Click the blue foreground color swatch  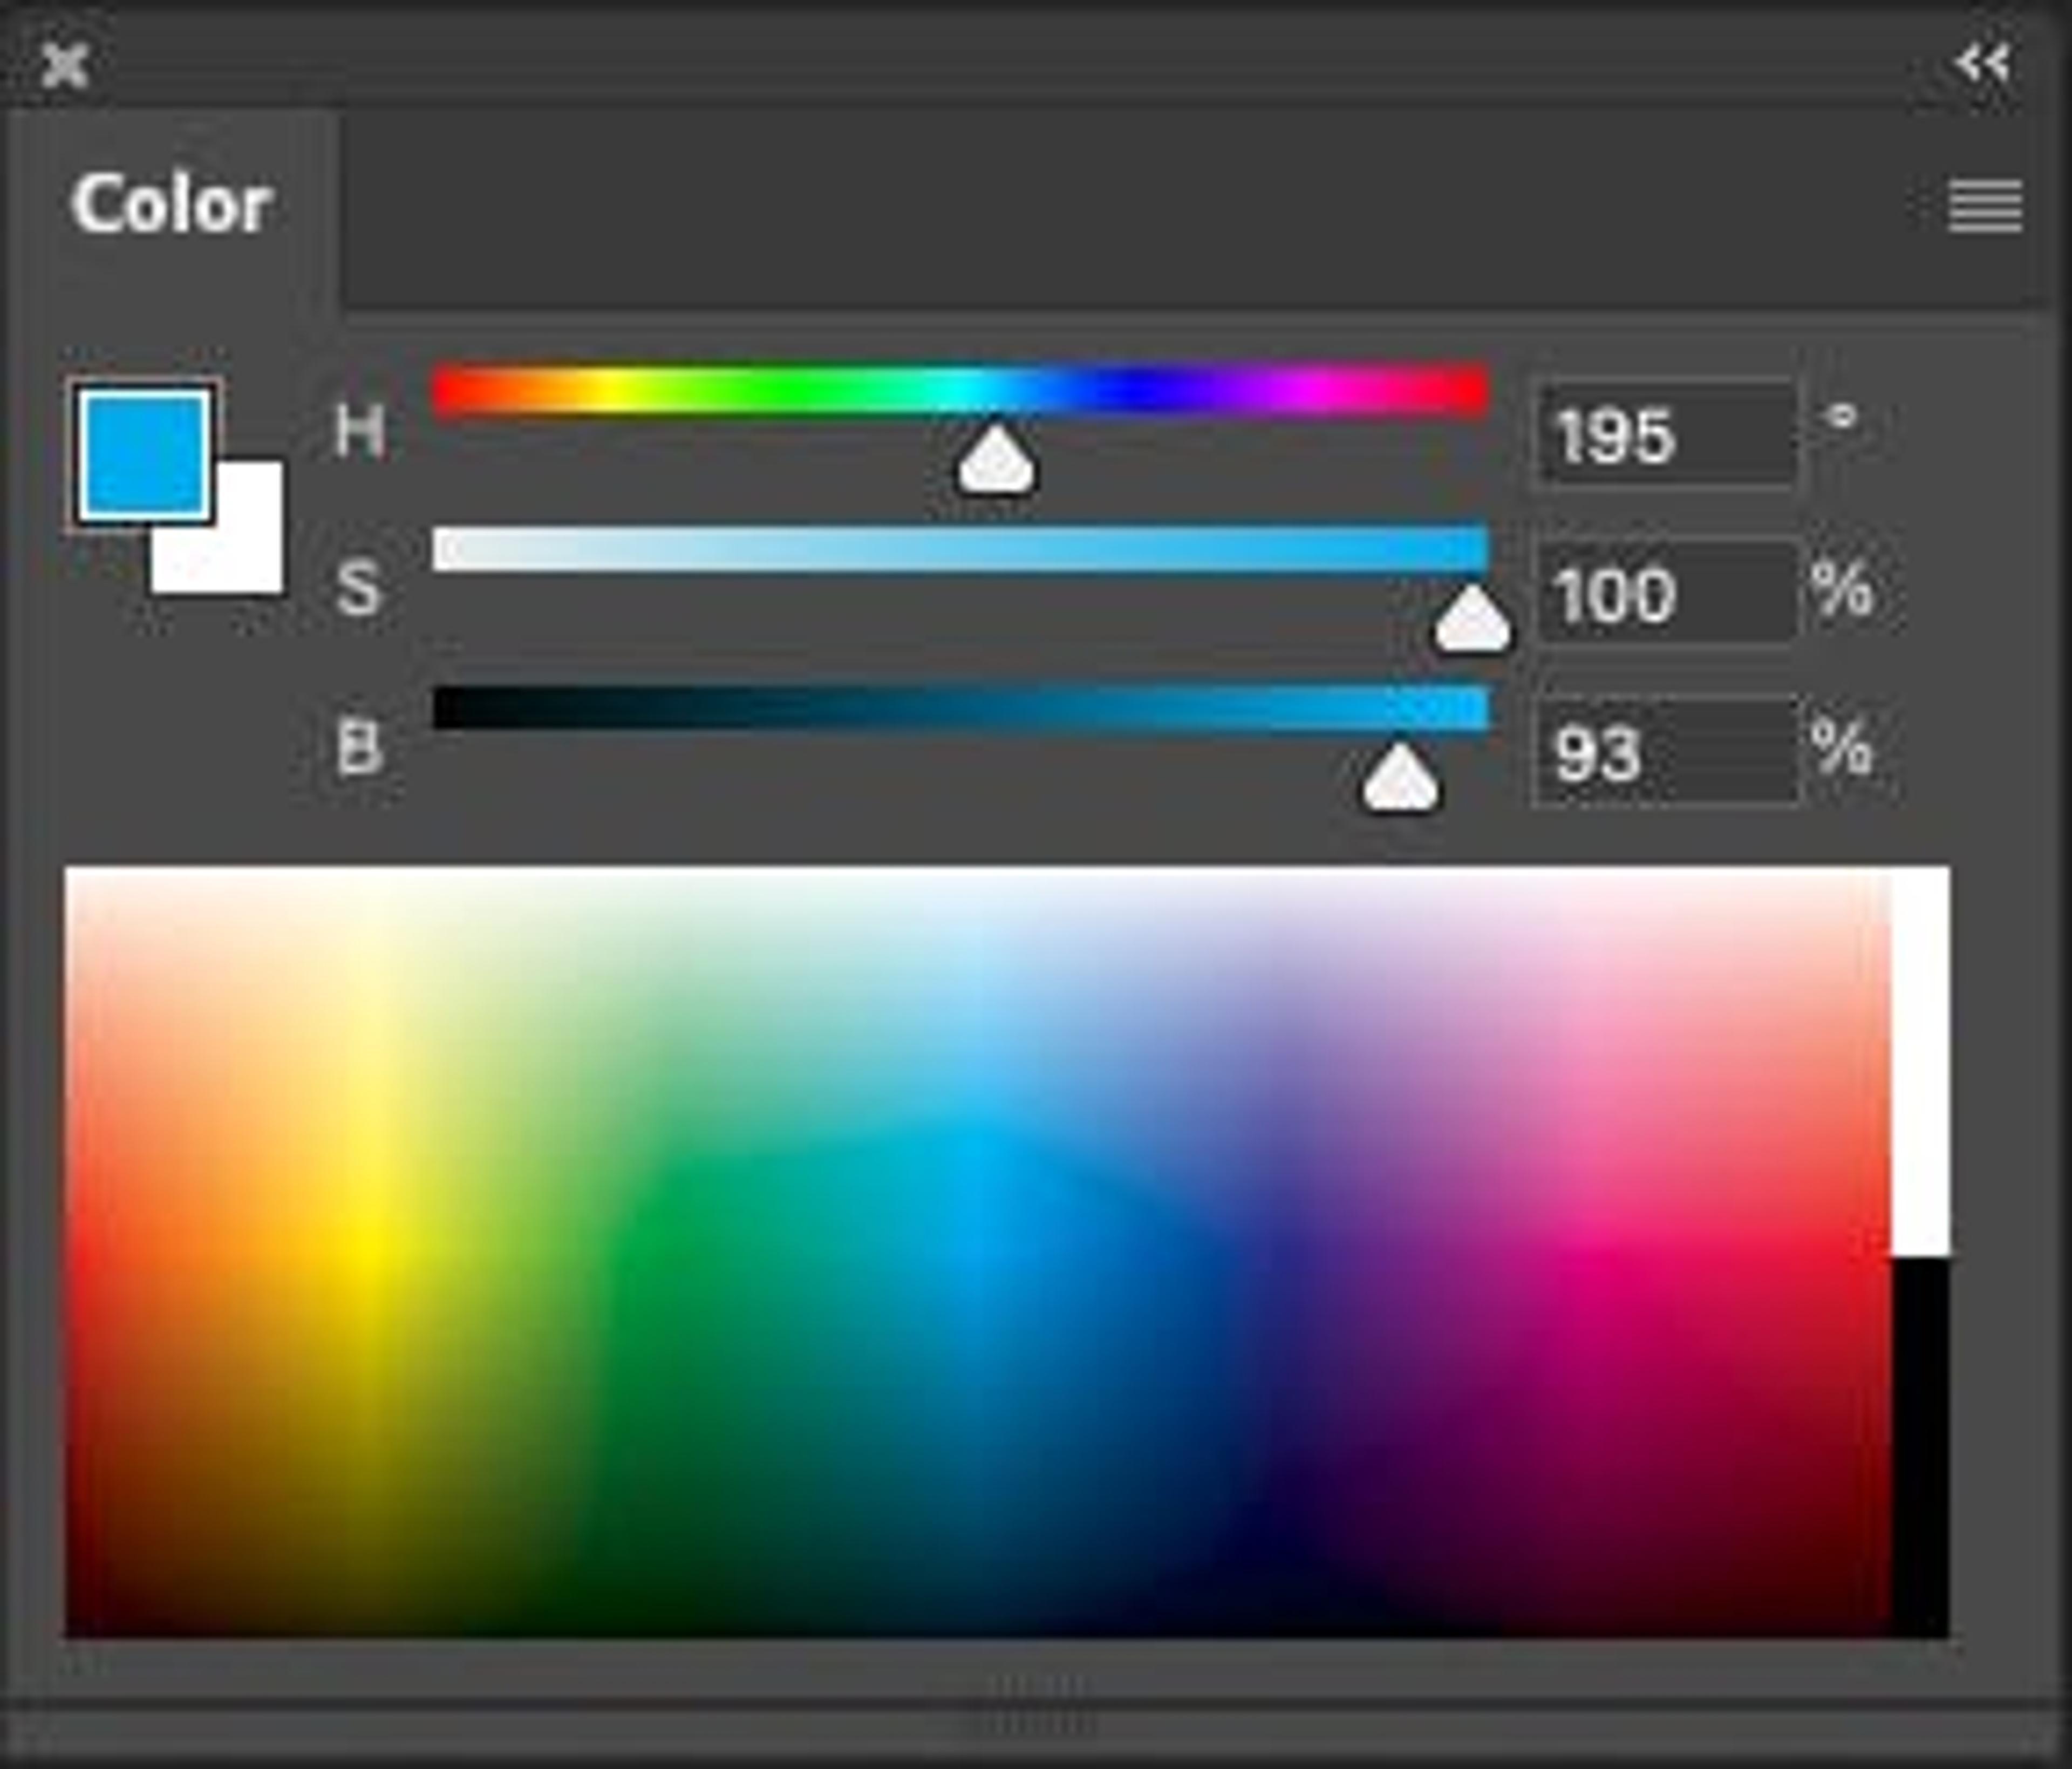click(x=145, y=454)
